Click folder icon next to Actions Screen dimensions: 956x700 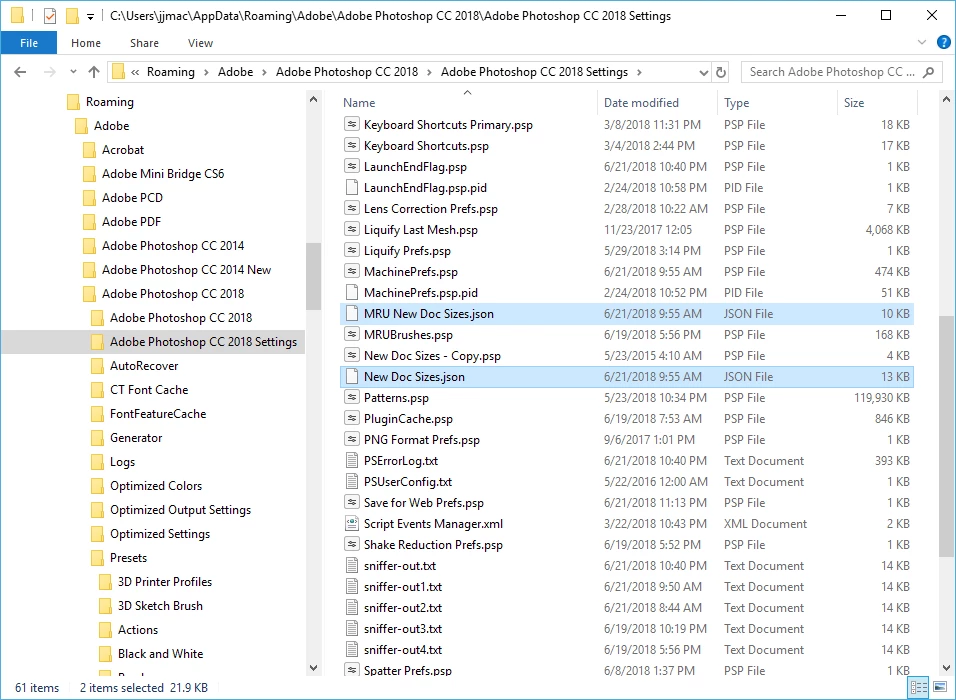tap(105, 630)
